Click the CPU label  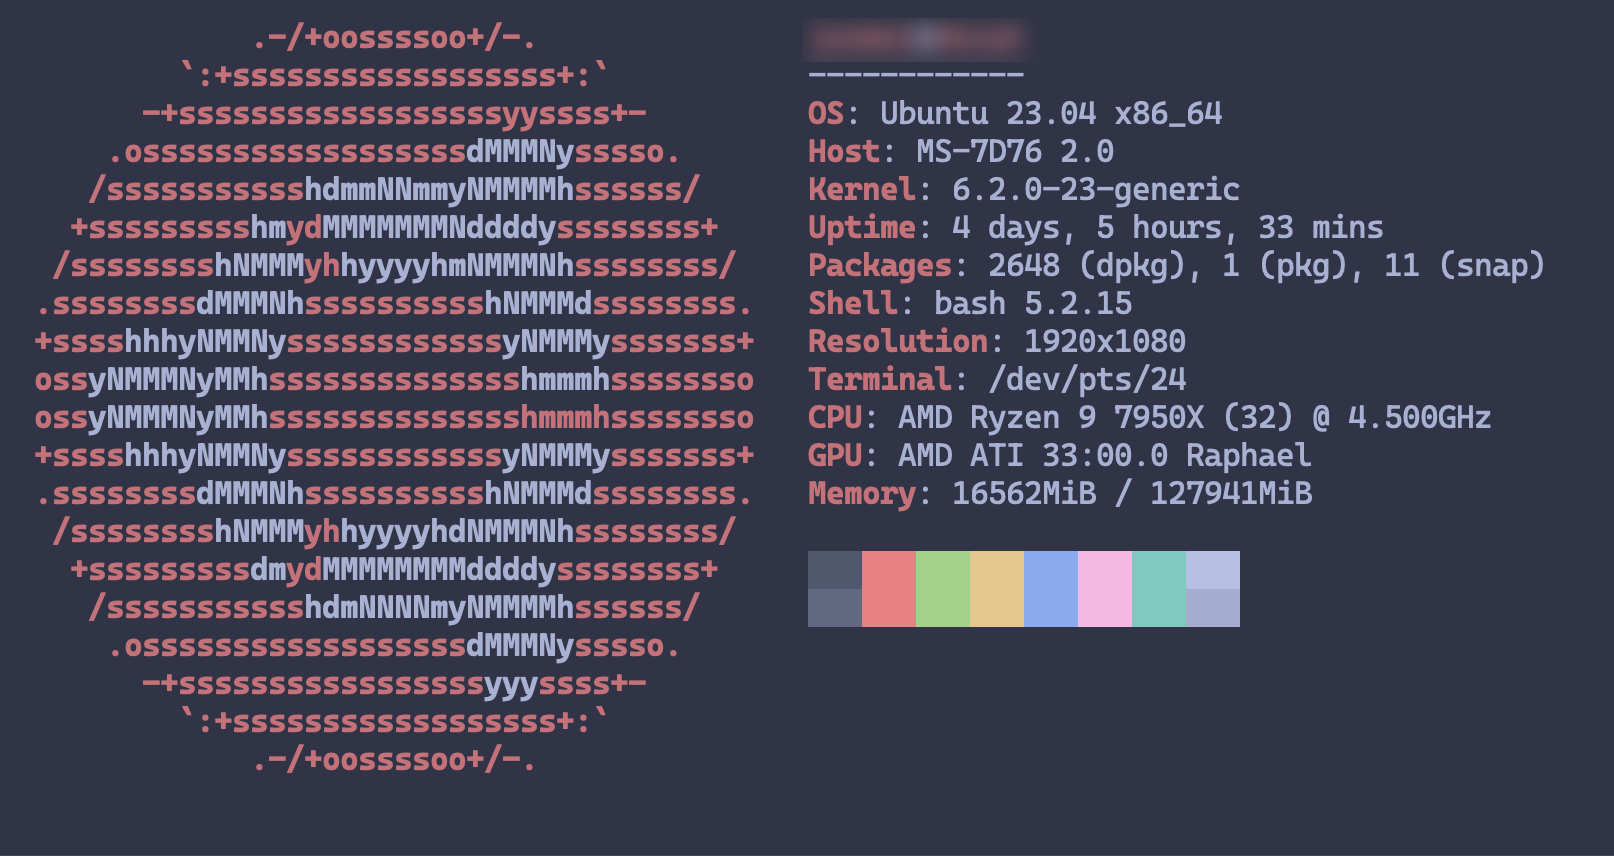pyautogui.click(x=834, y=418)
